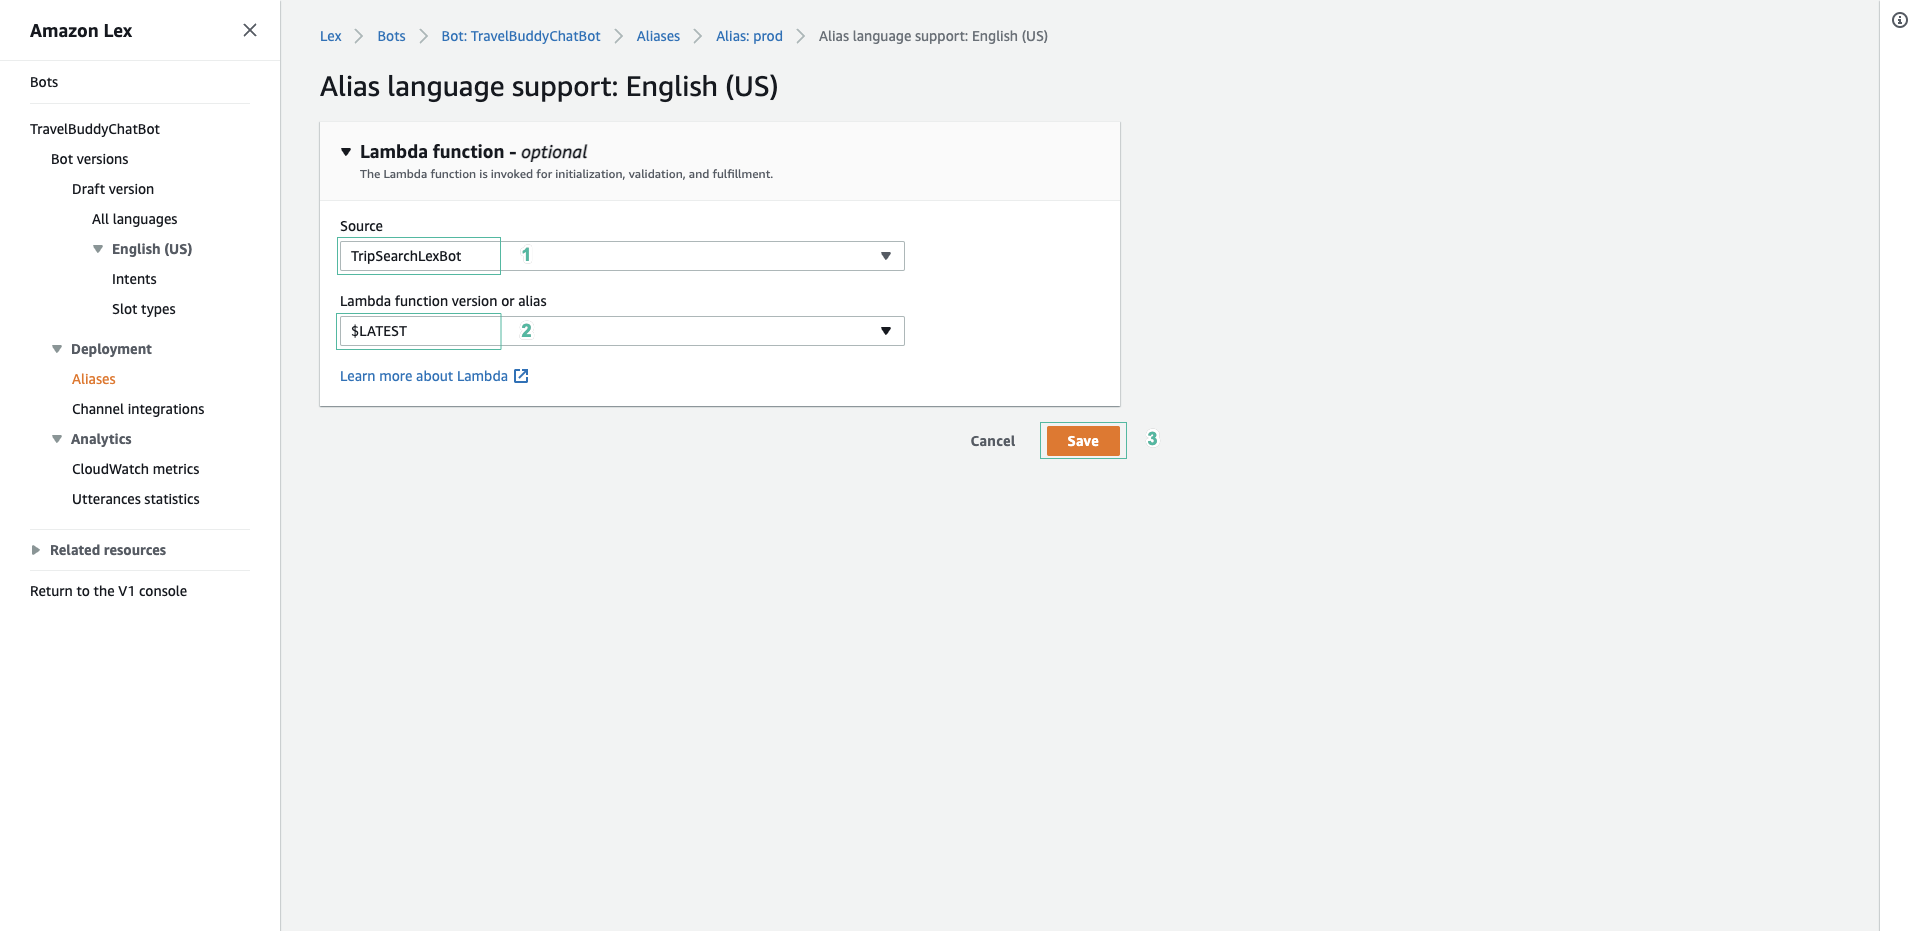This screenshot has height=931, width=1920.
Task: Collapse the Lambda function section triangle
Action: [x=346, y=152]
